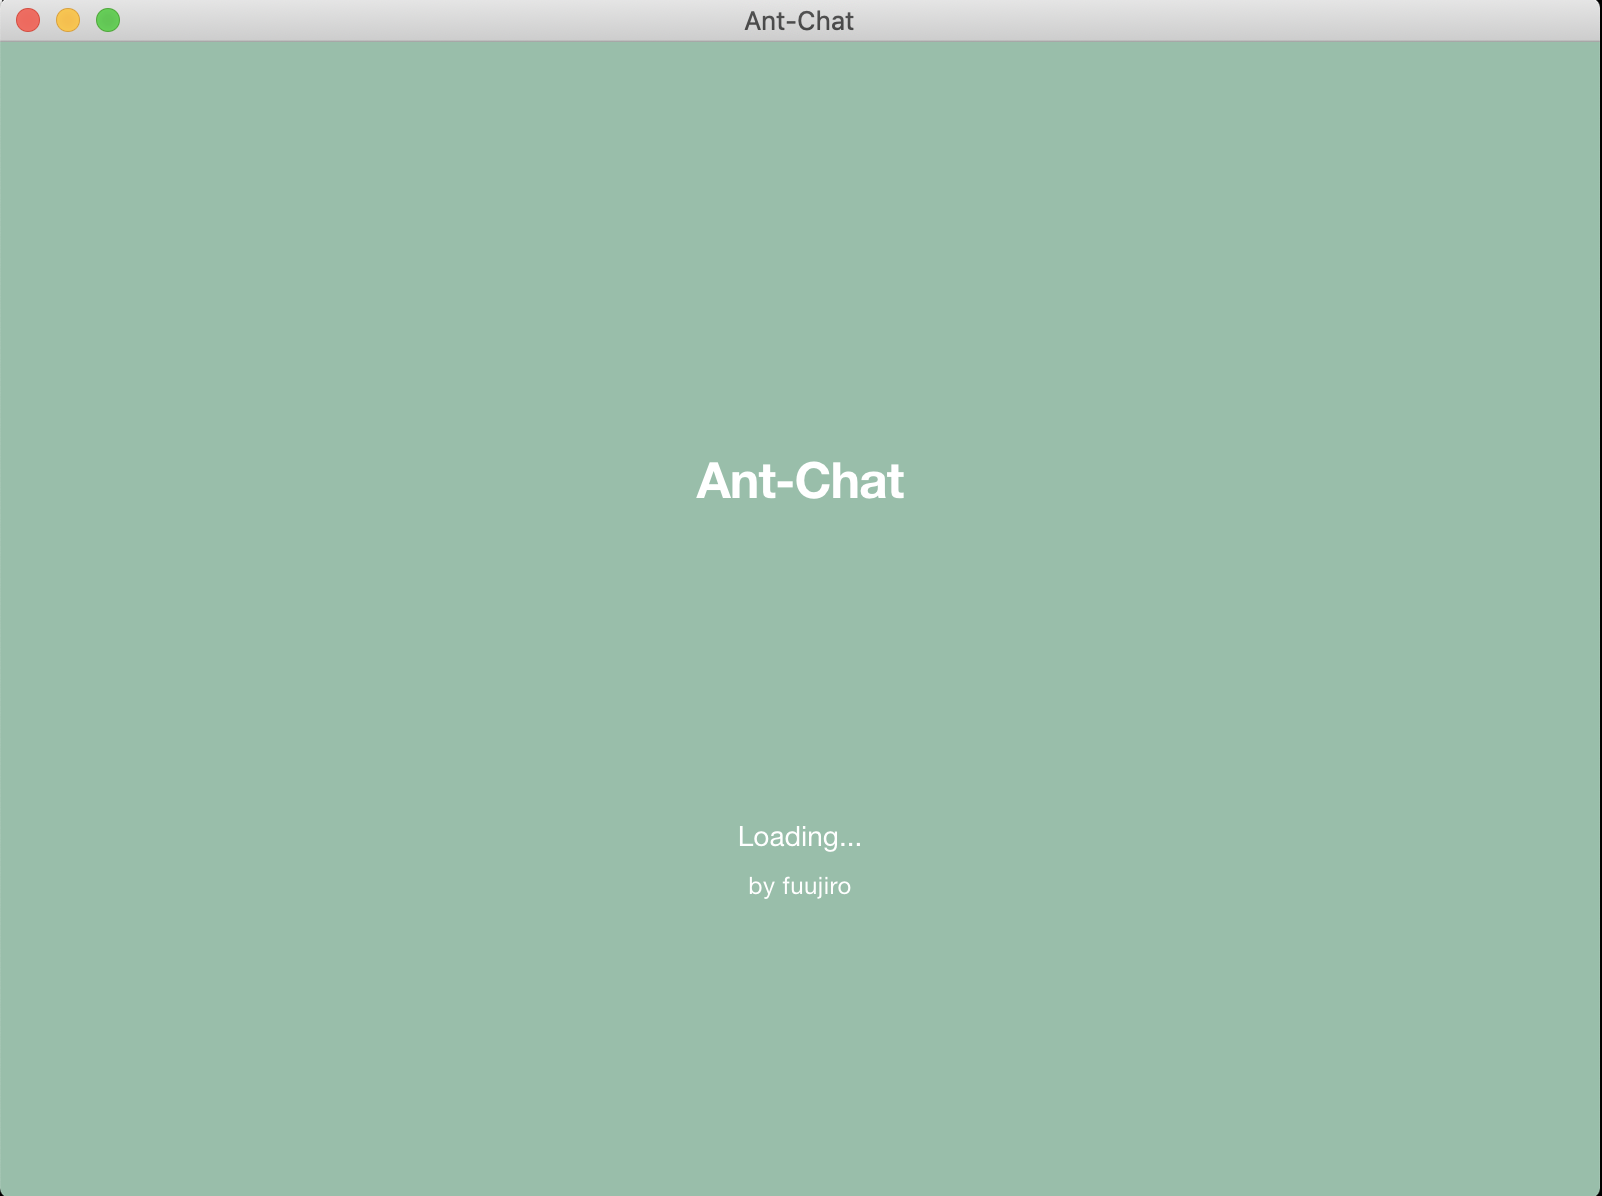1602x1196 pixels.
Task: Click the 'by fuujiro' credit text
Action: (800, 886)
